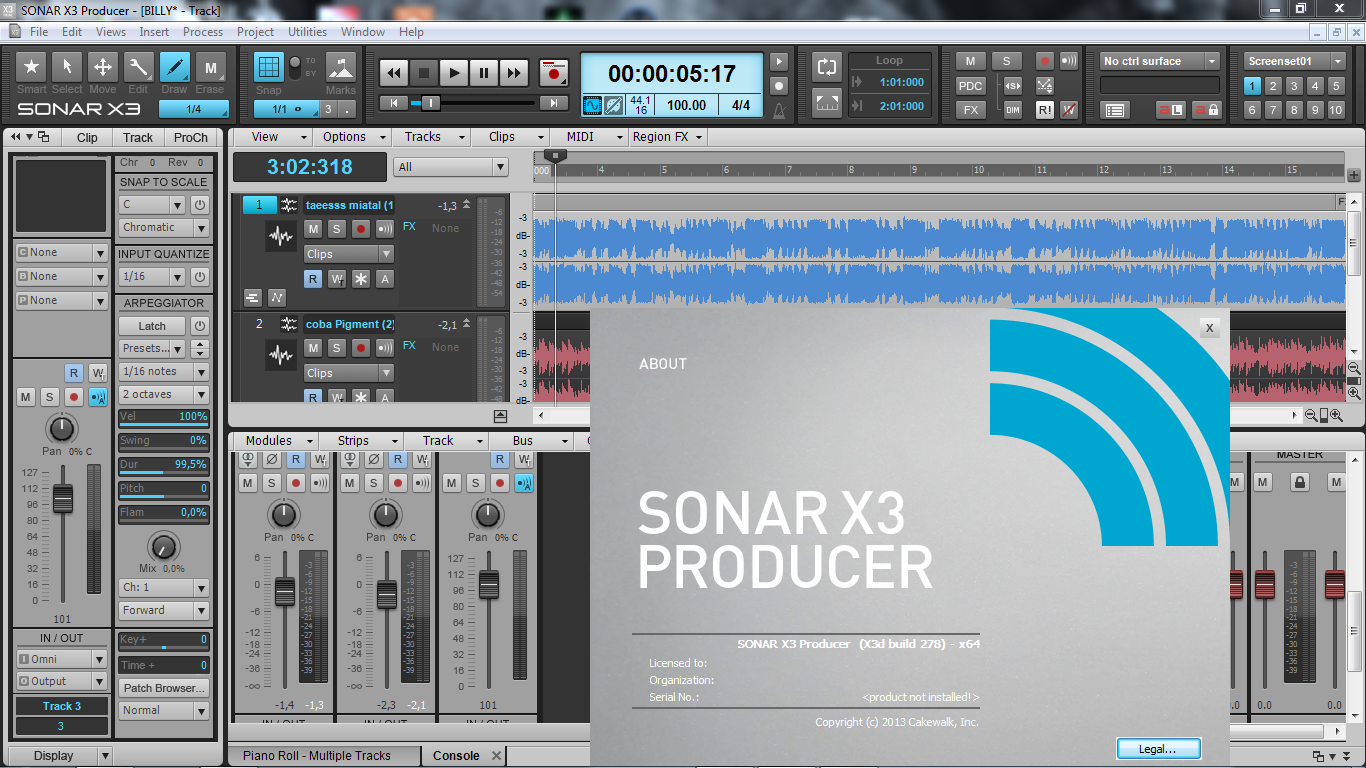Select the Smart tool
This screenshot has height=768, width=1366.
point(32,68)
